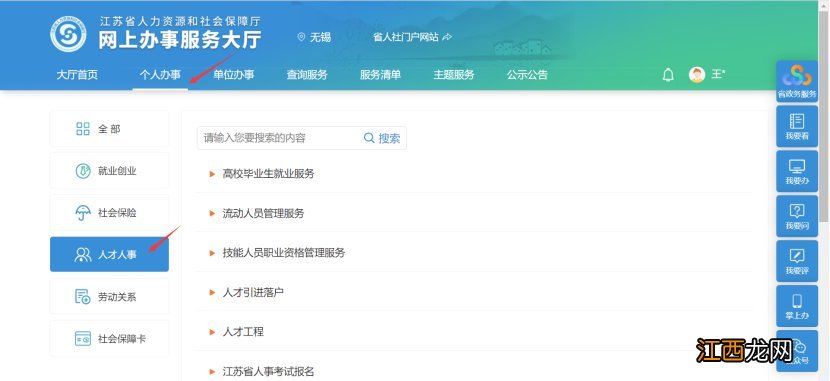
Task: Click the location pin icon beside 无锡
Action: pos(301,37)
